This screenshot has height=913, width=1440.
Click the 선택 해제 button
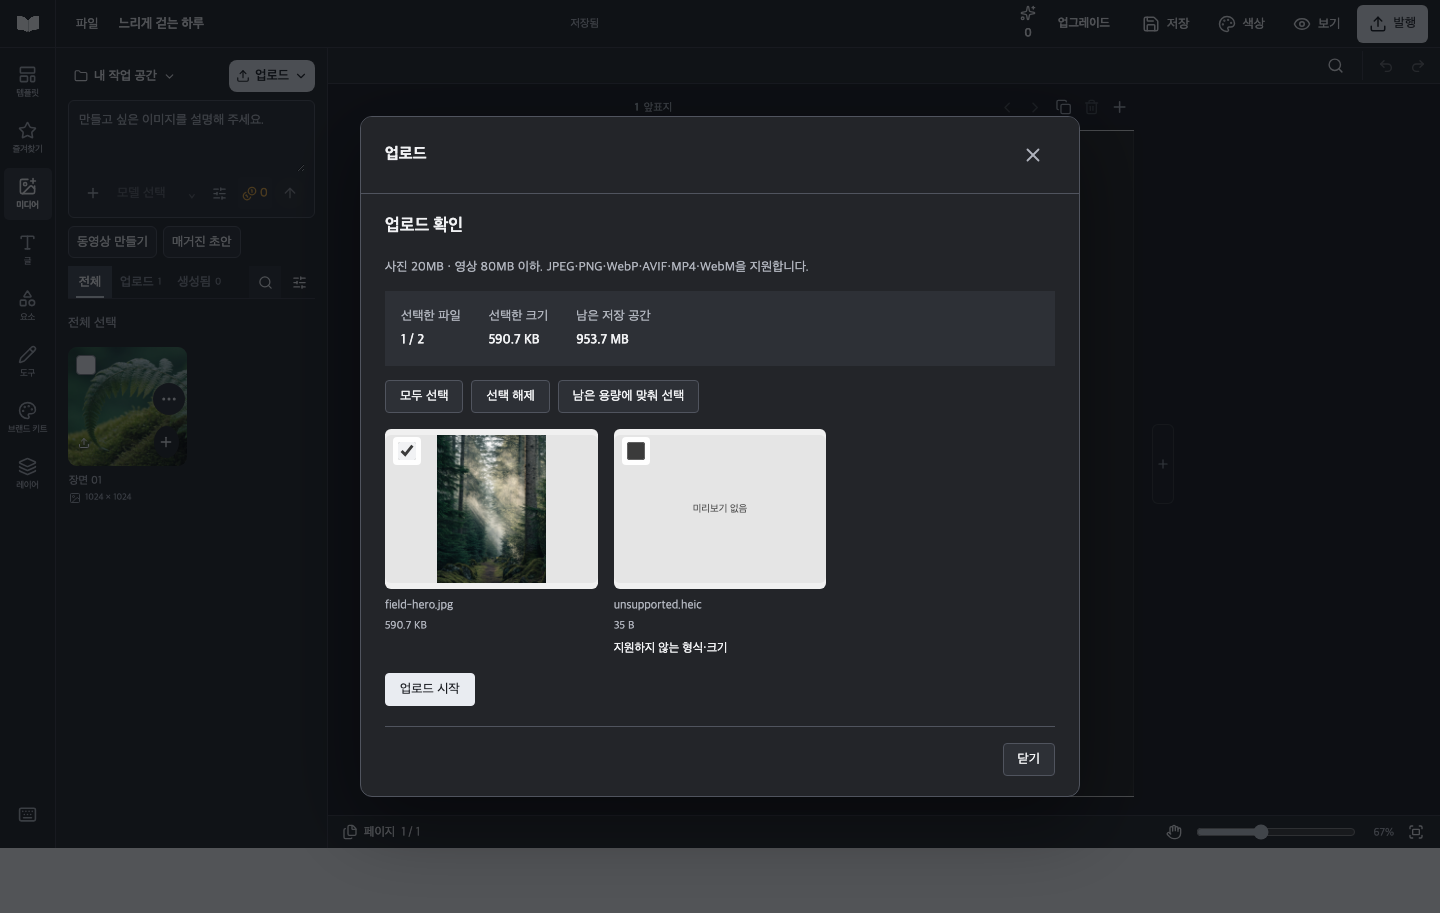[510, 396]
